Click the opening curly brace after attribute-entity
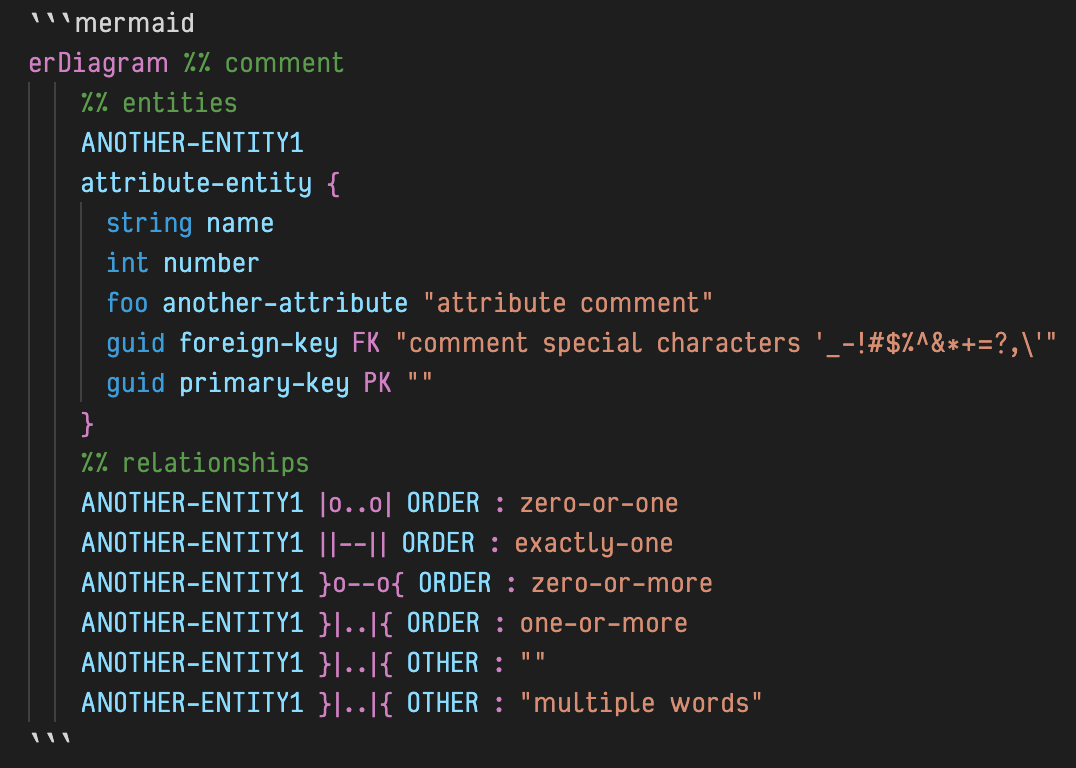 pos(334,183)
